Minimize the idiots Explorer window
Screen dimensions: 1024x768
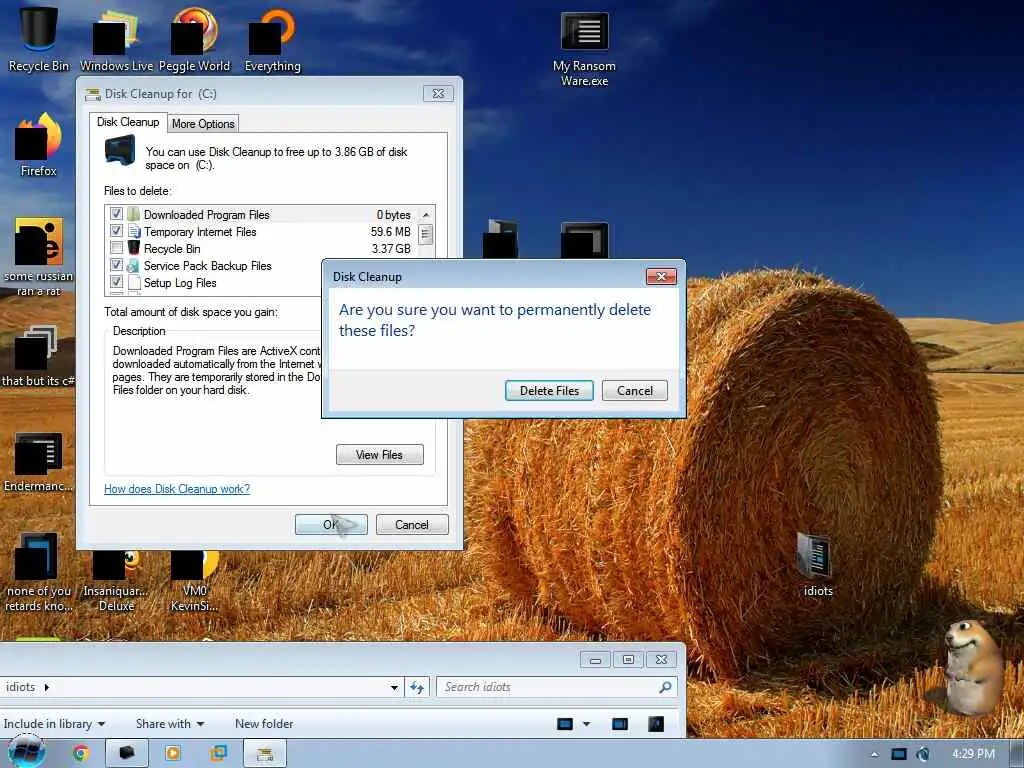pyautogui.click(x=595, y=660)
